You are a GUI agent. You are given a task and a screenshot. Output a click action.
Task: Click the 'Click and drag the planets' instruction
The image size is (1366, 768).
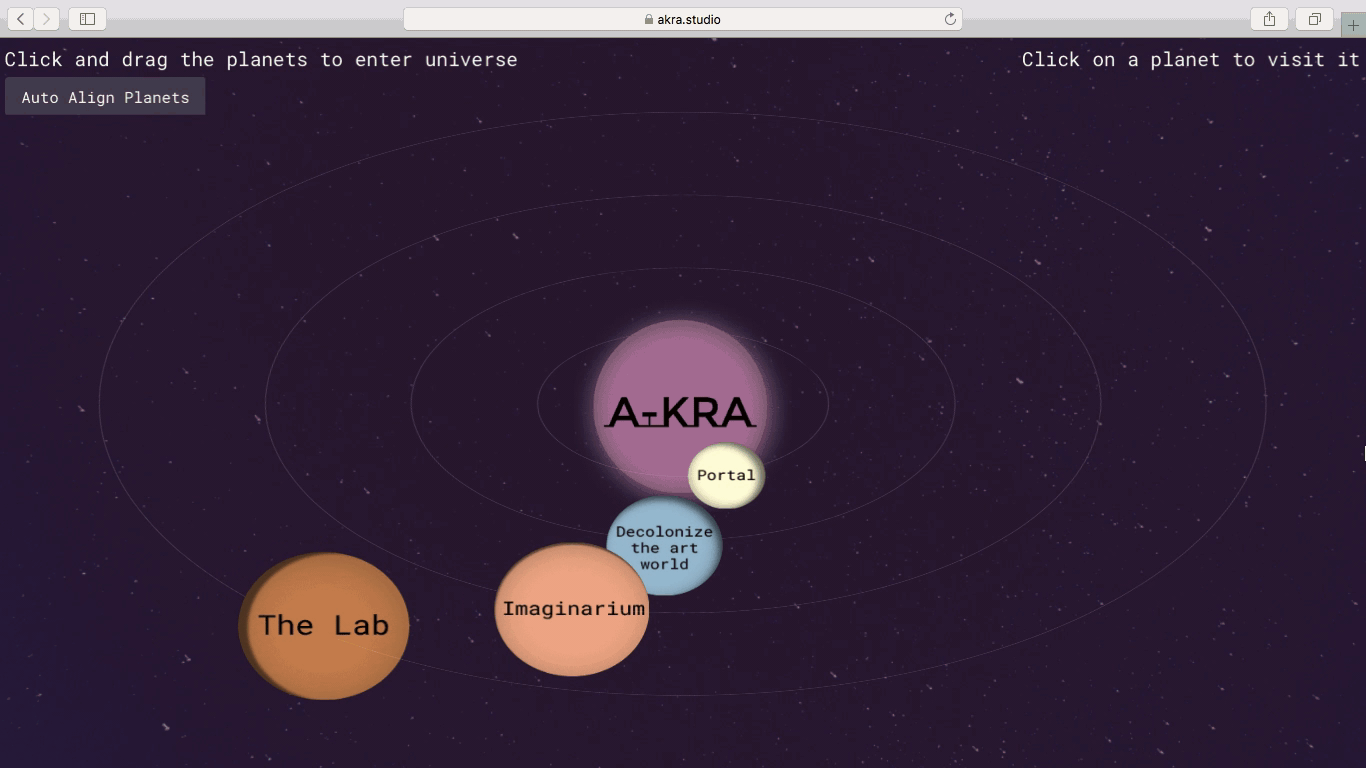pos(260,60)
